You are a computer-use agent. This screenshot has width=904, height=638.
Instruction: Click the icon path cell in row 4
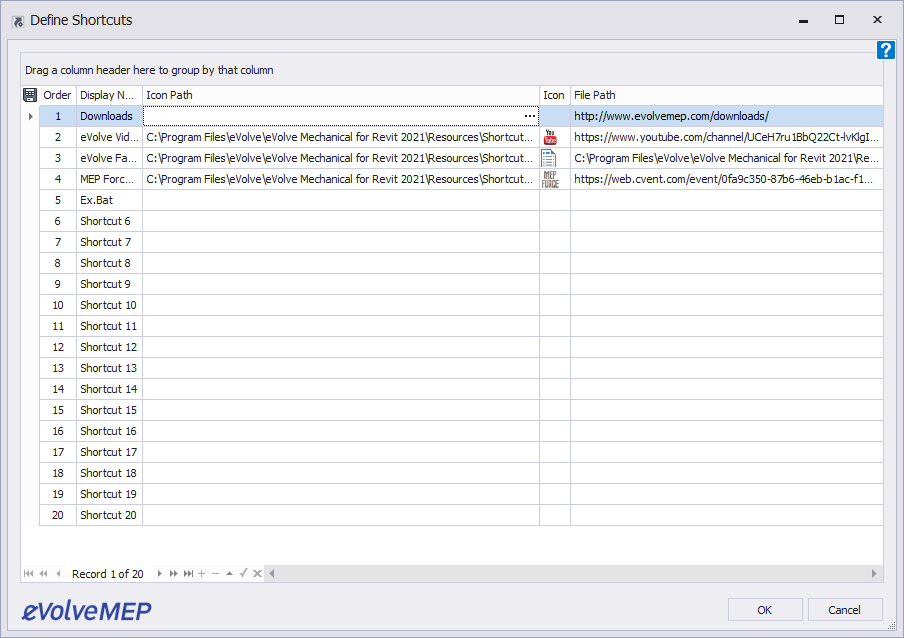[x=341, y=179]
